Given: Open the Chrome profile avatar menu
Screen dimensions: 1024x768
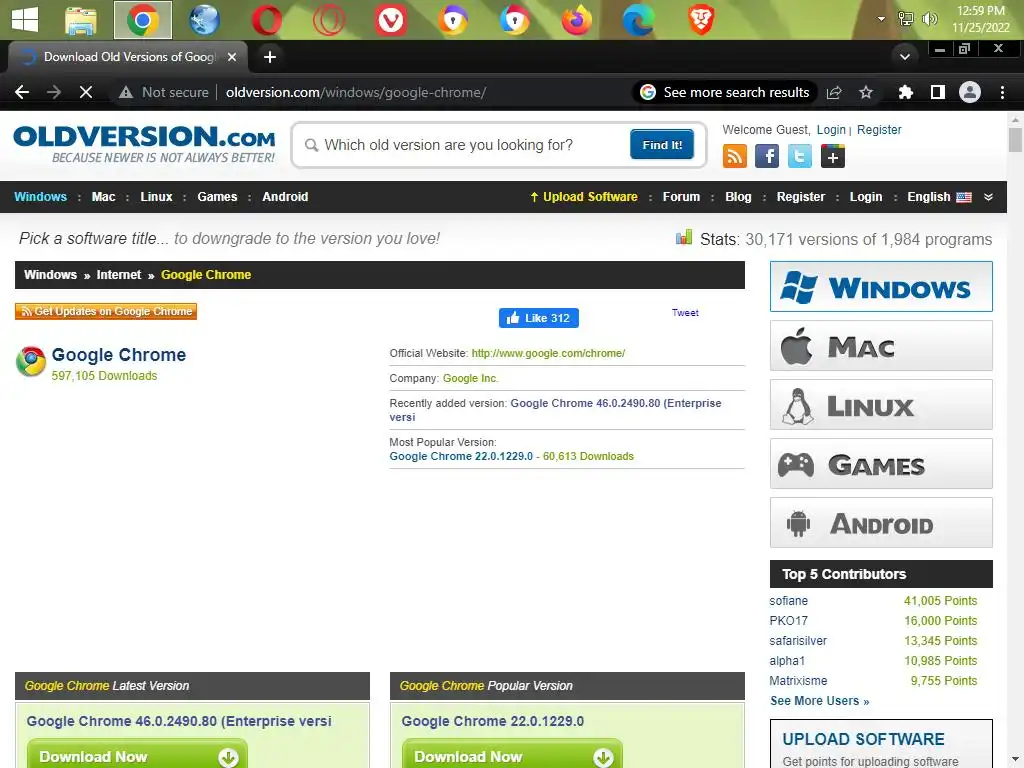Looking at the screenshot, I should coord(970,92).
